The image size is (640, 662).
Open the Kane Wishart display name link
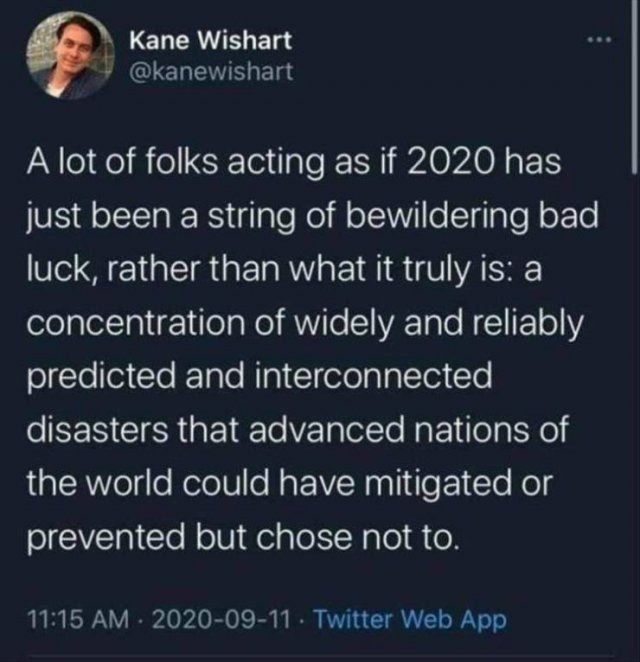pos(211,41)
